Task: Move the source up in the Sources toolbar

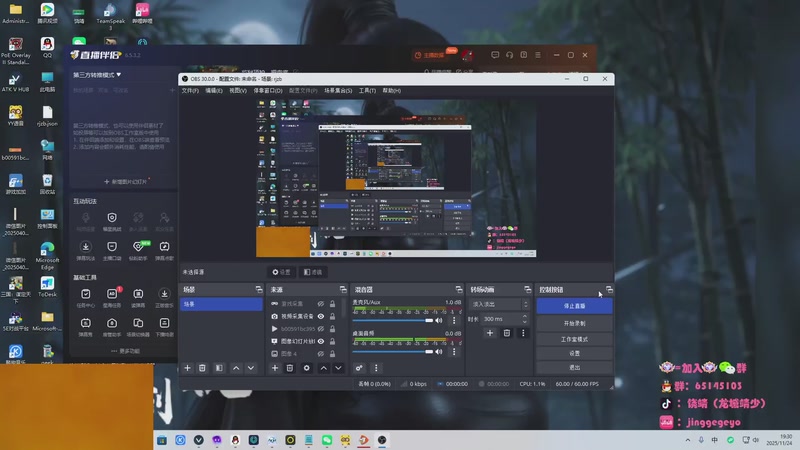Action: (x=323, y=368)
